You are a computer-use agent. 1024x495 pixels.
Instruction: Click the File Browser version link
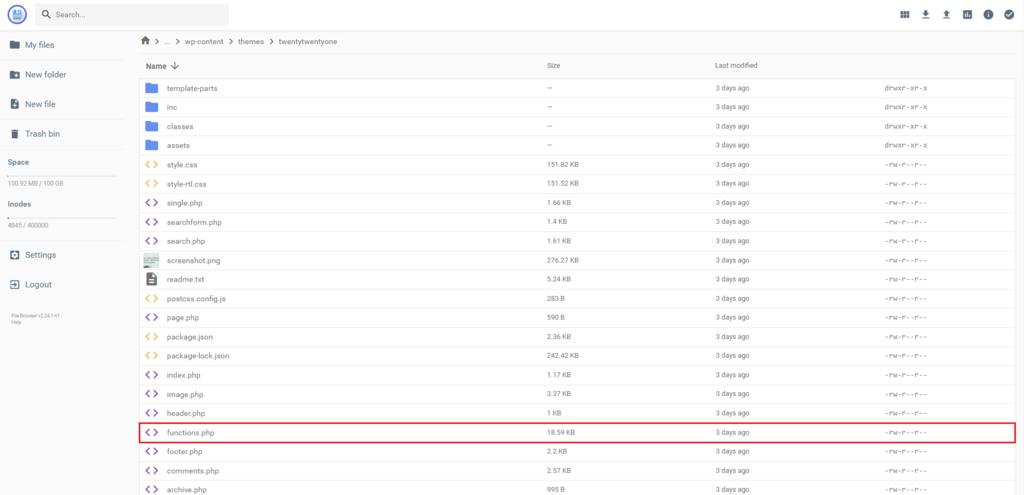pyautogui.click(x=36, y=316)
